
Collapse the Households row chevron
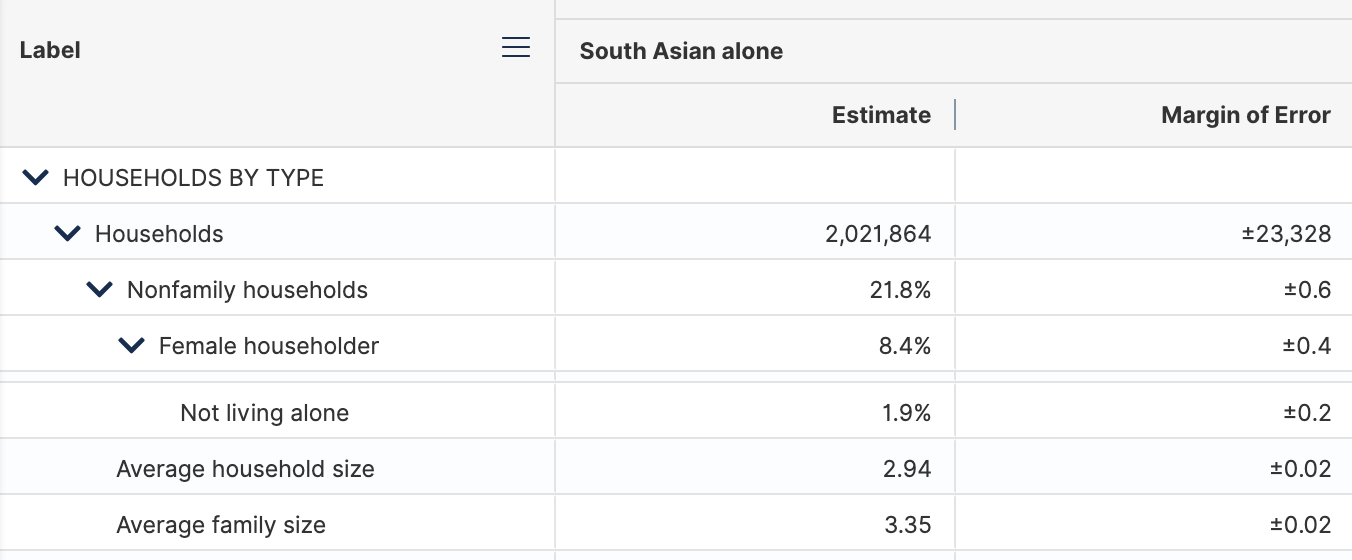point(68,234)
